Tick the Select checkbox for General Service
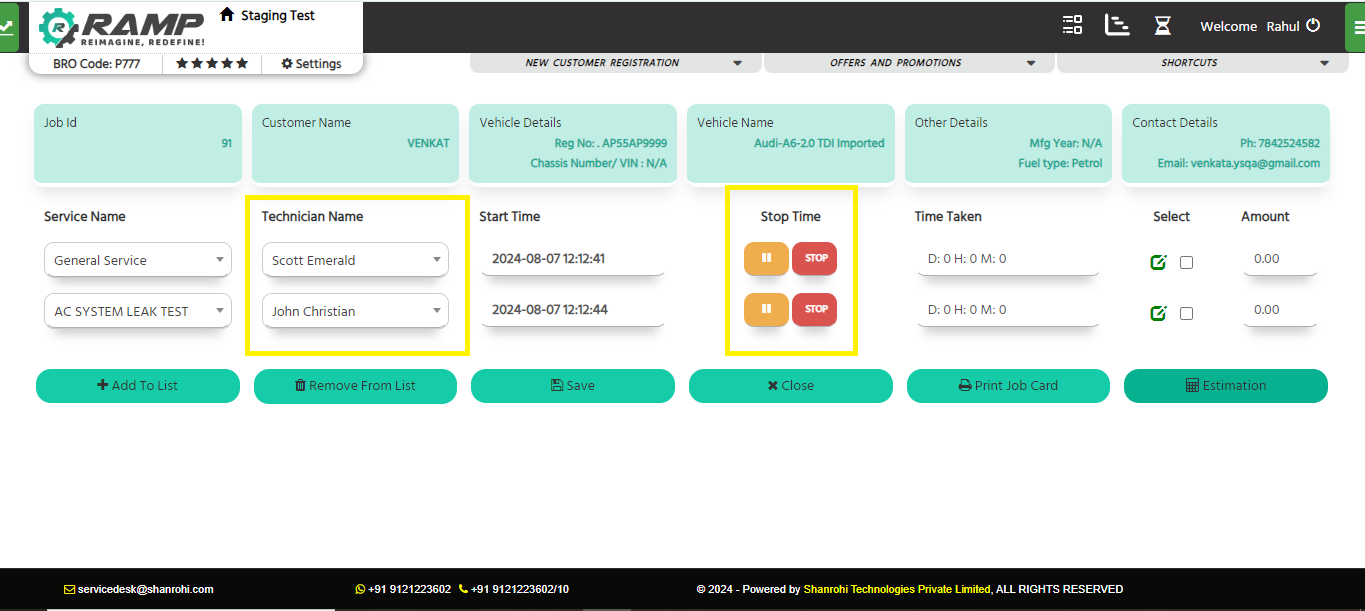 coord(1186,263)
